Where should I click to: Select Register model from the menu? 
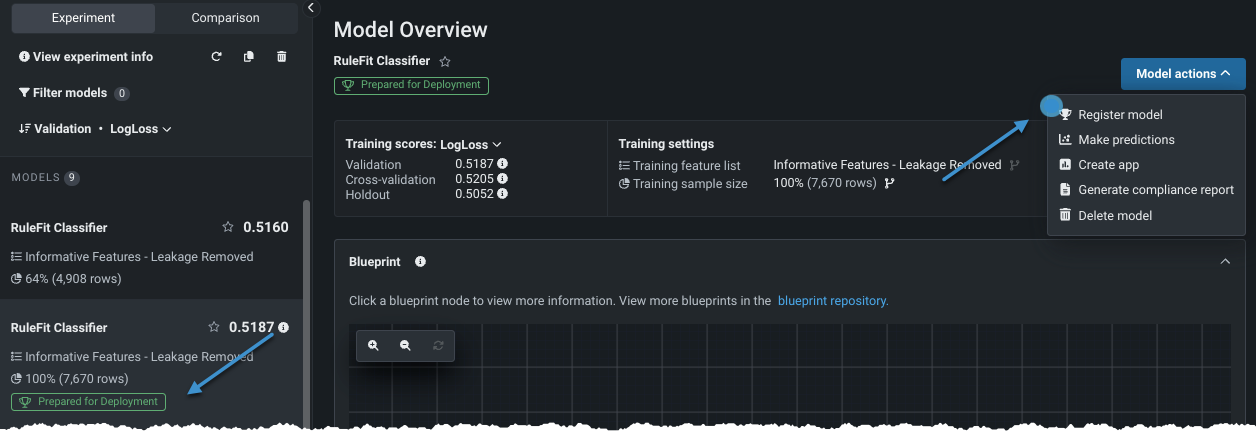click(1119, 115)
